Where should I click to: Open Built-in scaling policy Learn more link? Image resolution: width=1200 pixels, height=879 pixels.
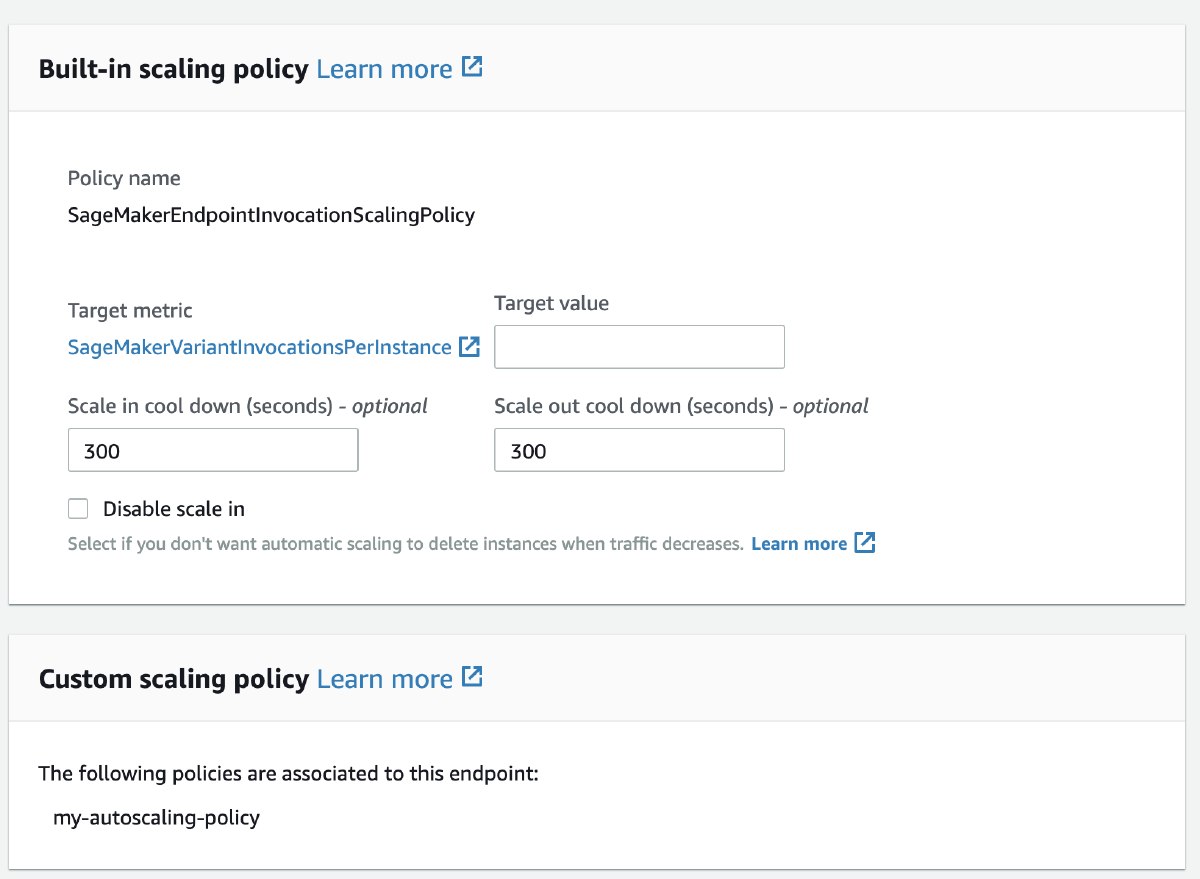(x=384, y=69)
